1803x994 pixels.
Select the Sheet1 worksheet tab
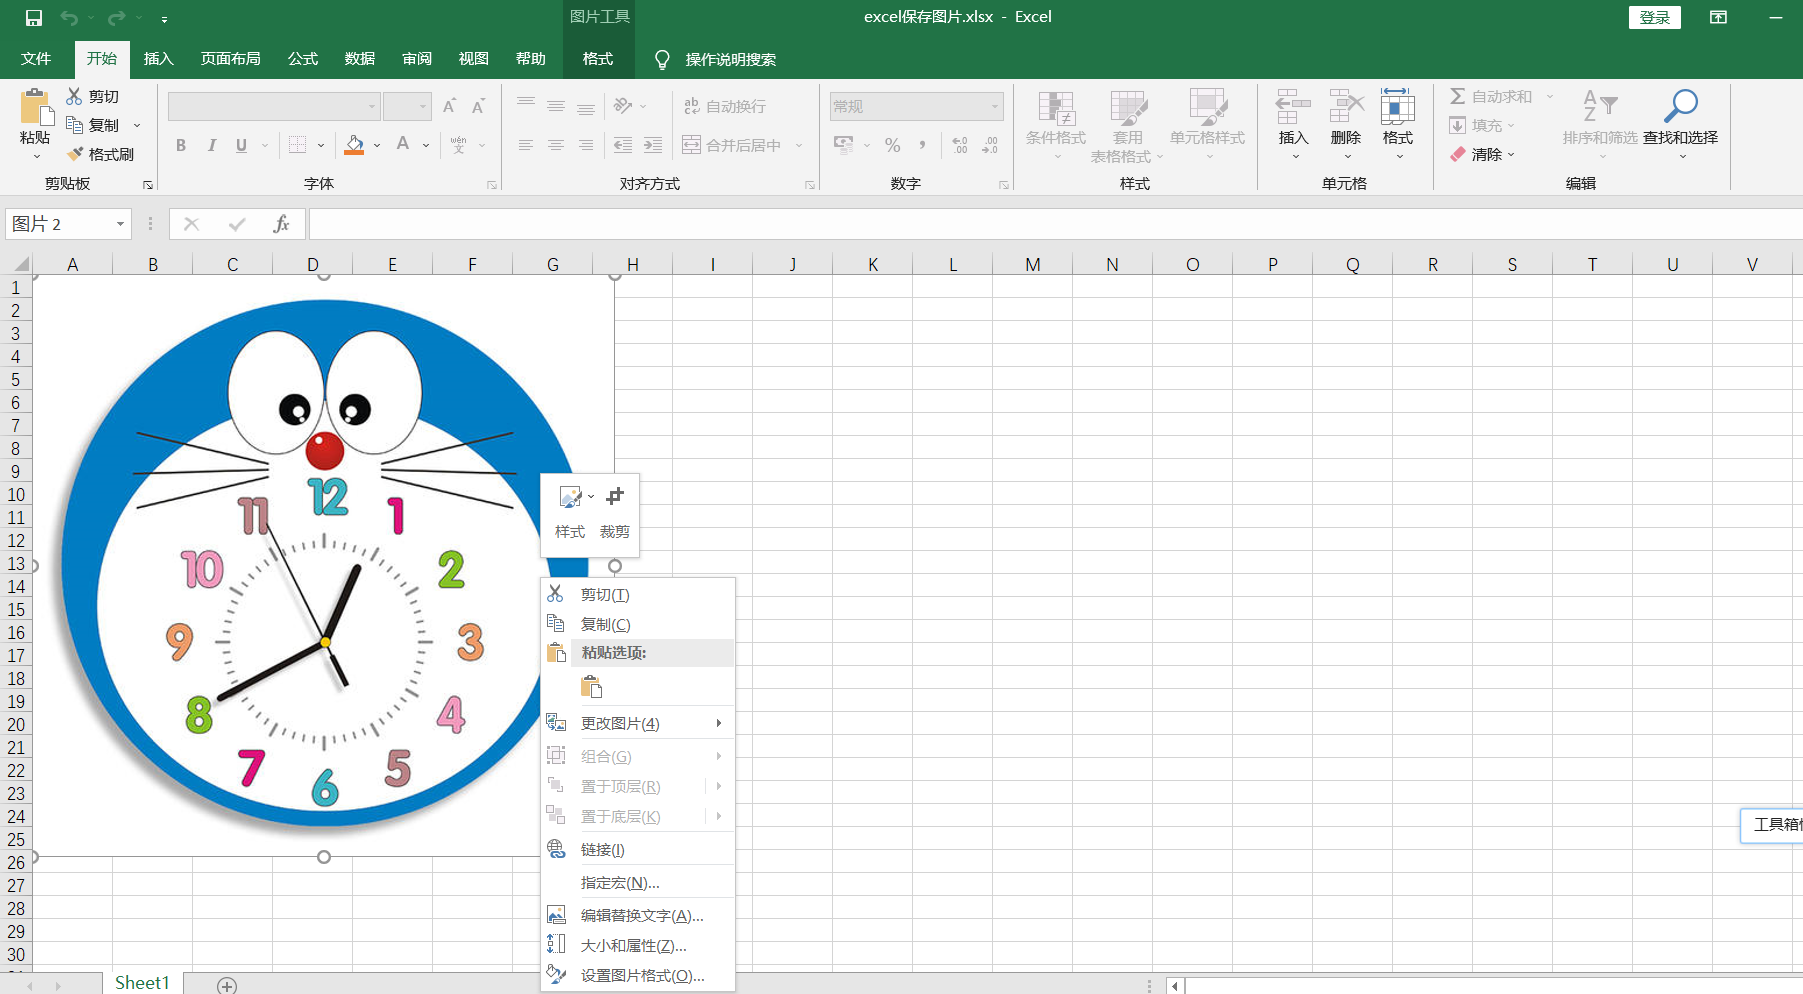pyautogui.click(x=142, y=983)
